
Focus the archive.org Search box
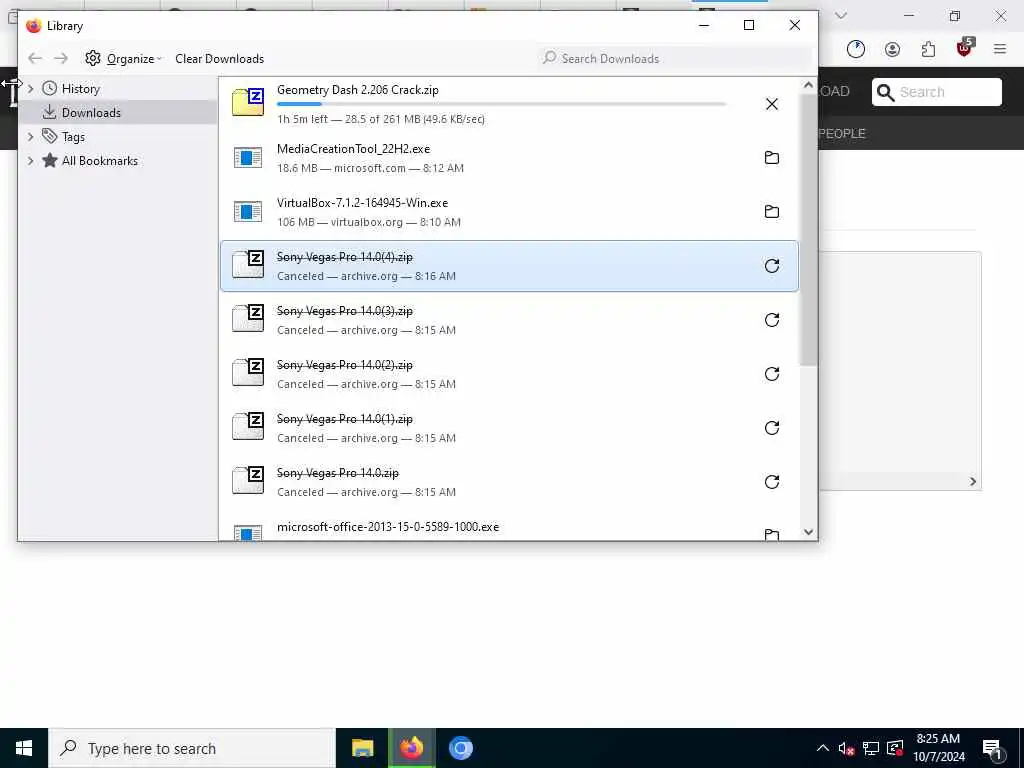(x=936, y=92)
